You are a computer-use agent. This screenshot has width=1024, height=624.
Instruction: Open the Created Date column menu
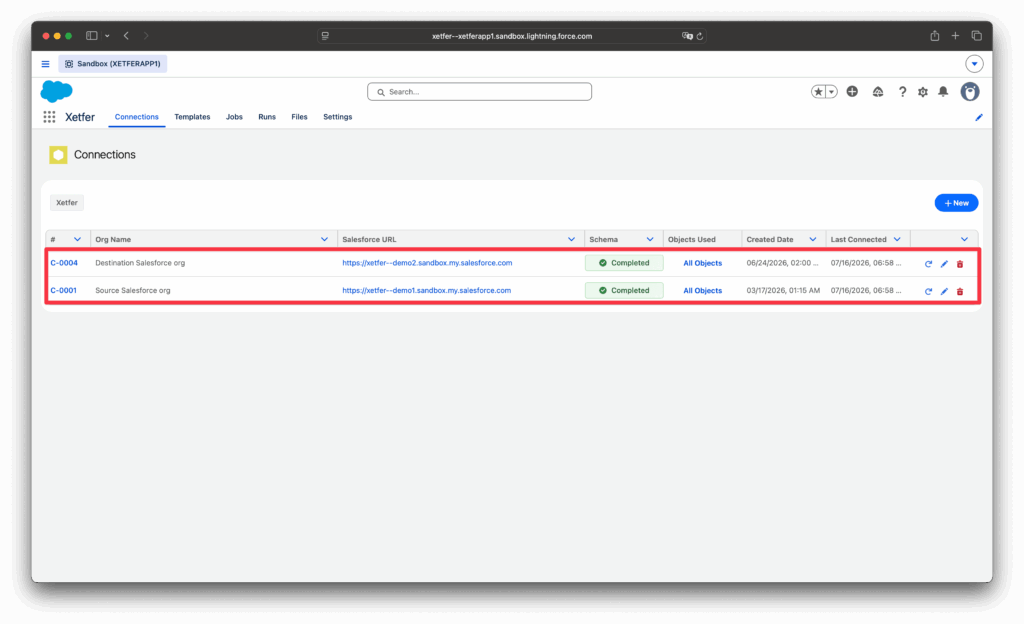812,240
